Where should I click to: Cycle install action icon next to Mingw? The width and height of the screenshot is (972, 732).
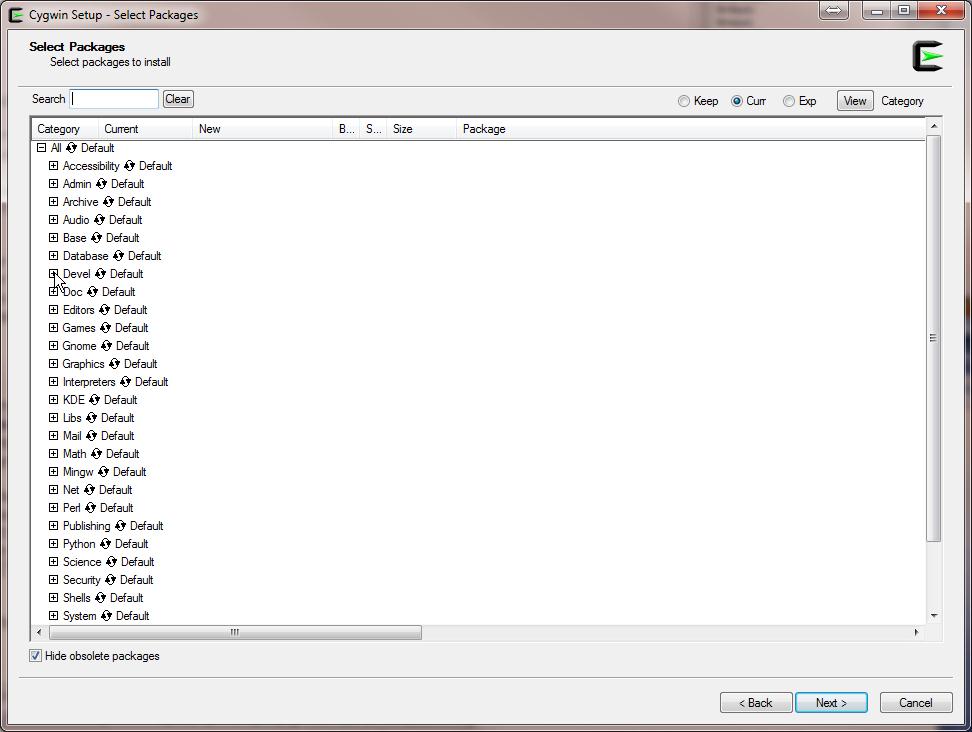click(x=103, y=472)
